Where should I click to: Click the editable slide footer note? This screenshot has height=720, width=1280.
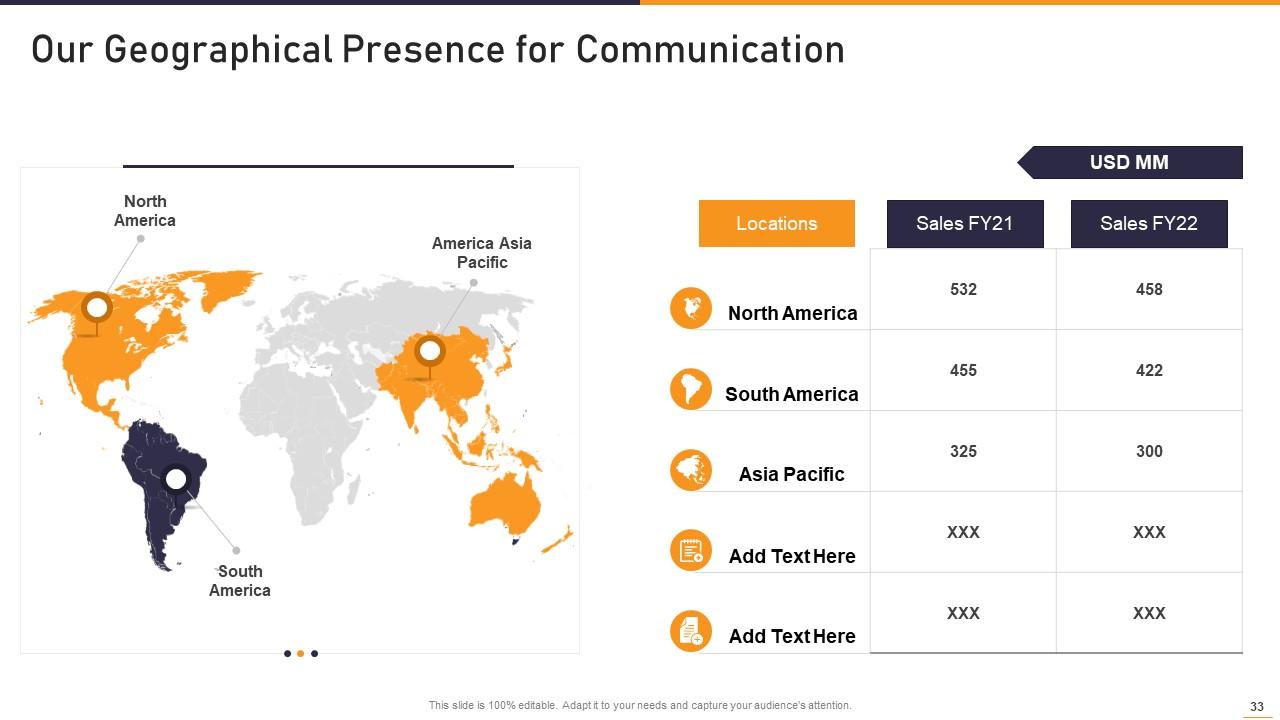640,705
